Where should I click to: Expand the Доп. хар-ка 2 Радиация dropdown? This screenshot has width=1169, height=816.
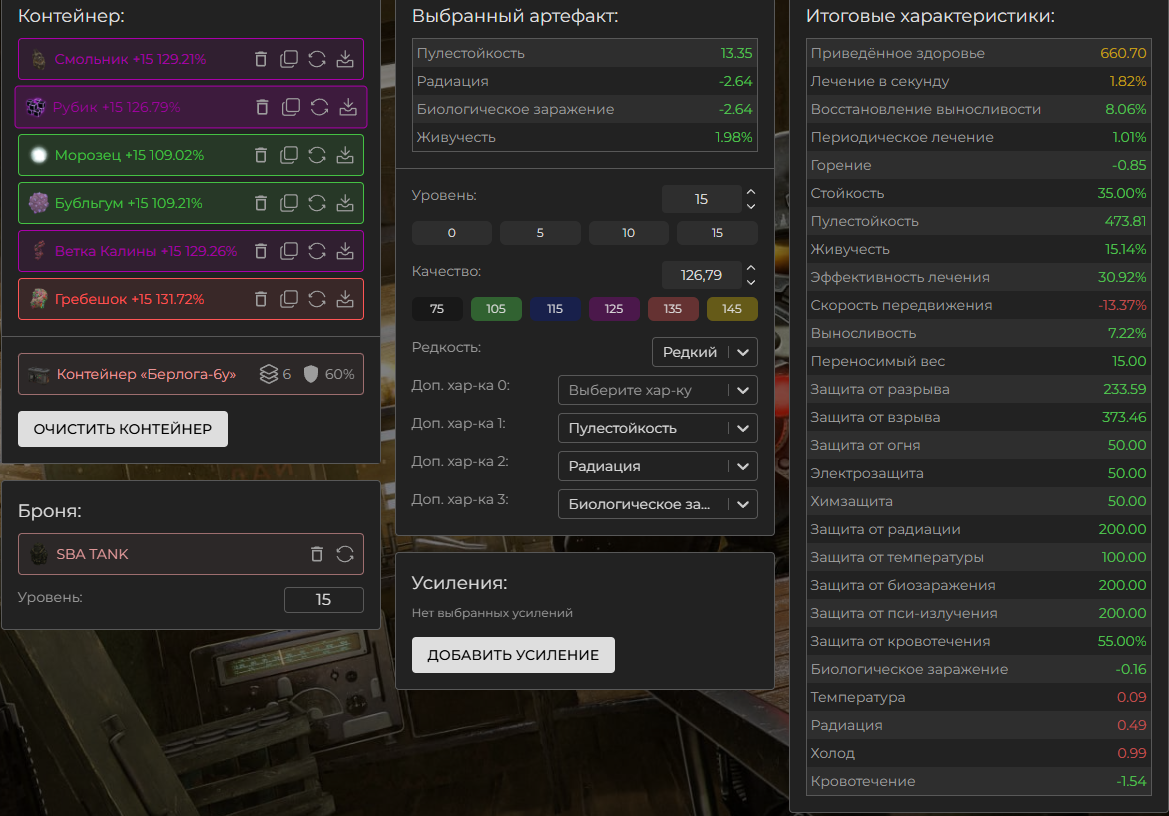click(x=658, y=466)
